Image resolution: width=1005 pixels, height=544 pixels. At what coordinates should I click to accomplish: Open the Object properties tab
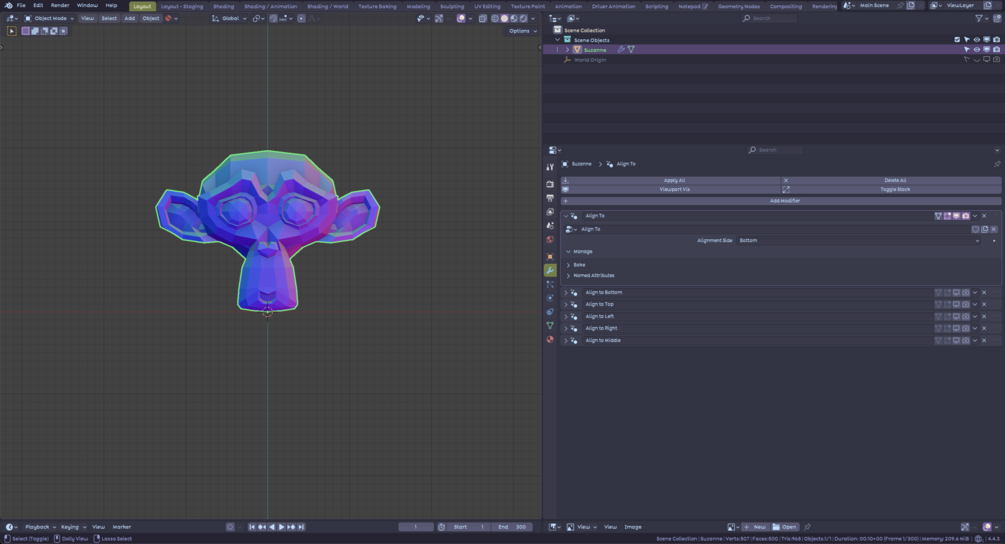click(550, 256)
